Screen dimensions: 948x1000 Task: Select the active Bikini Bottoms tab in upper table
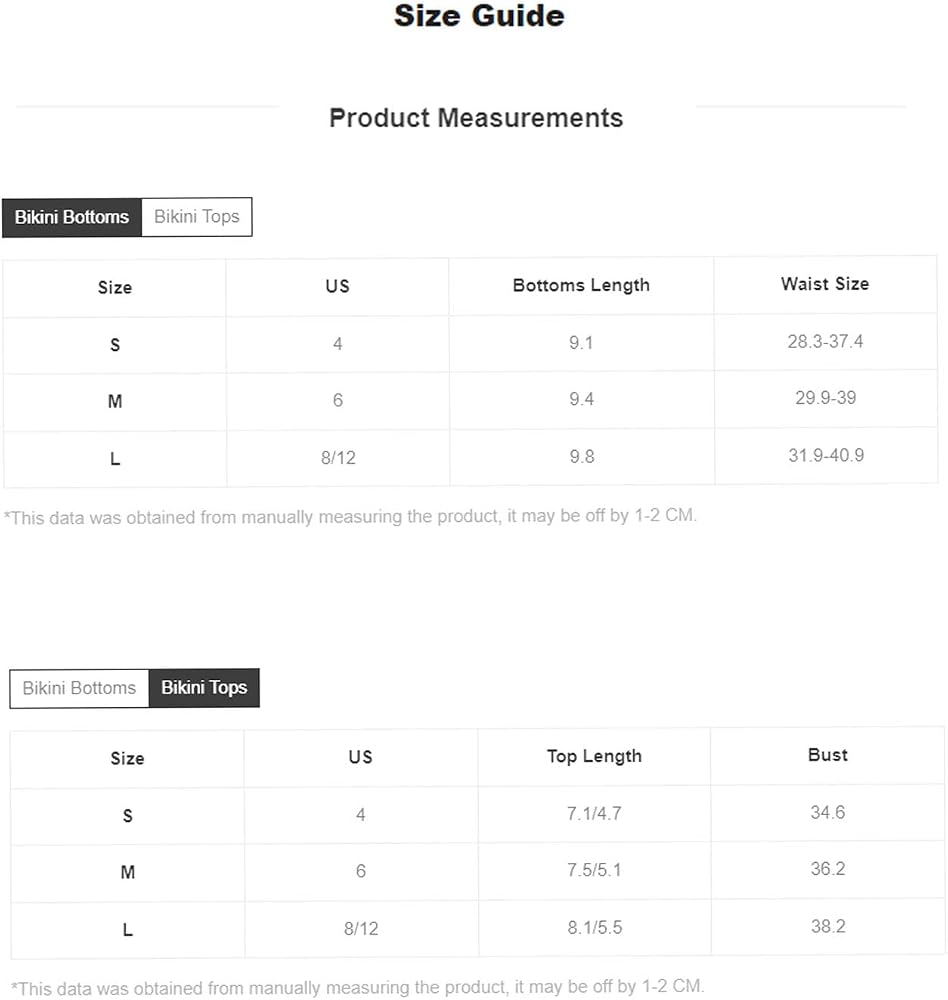[72, 217]
